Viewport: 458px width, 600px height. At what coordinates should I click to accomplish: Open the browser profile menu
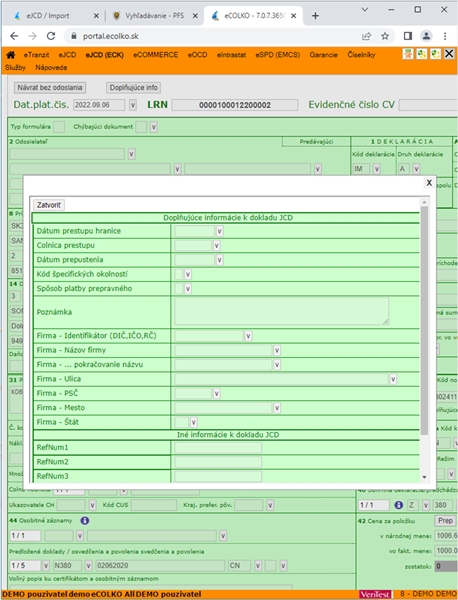click(x=426, y=36)
